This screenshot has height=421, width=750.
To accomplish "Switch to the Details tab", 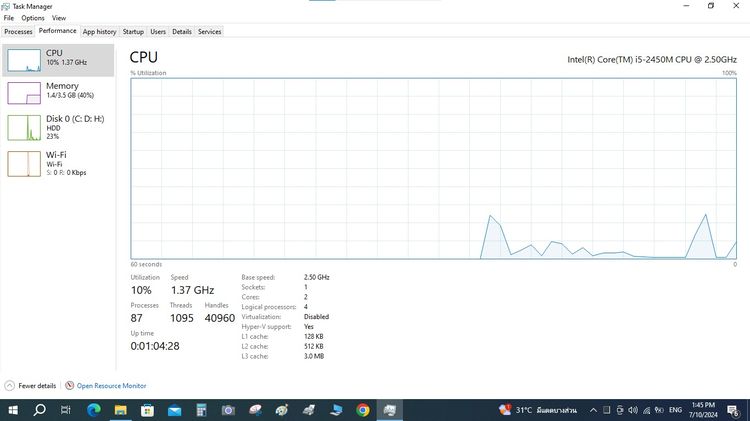I will tap(182, 32).
